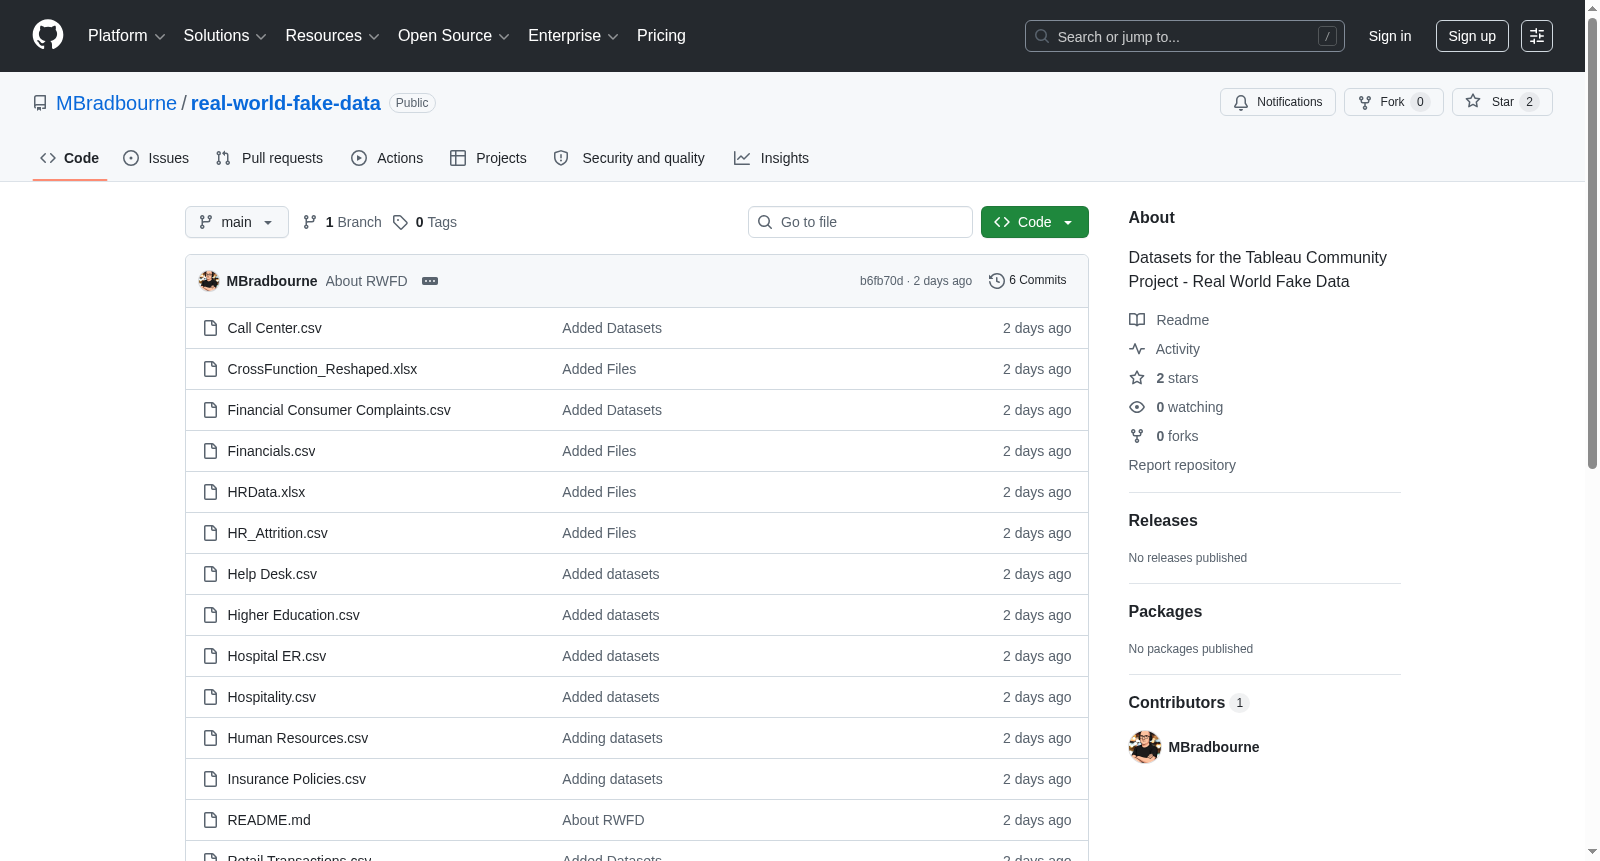Open the Releases heading link

coord(1163,521)
